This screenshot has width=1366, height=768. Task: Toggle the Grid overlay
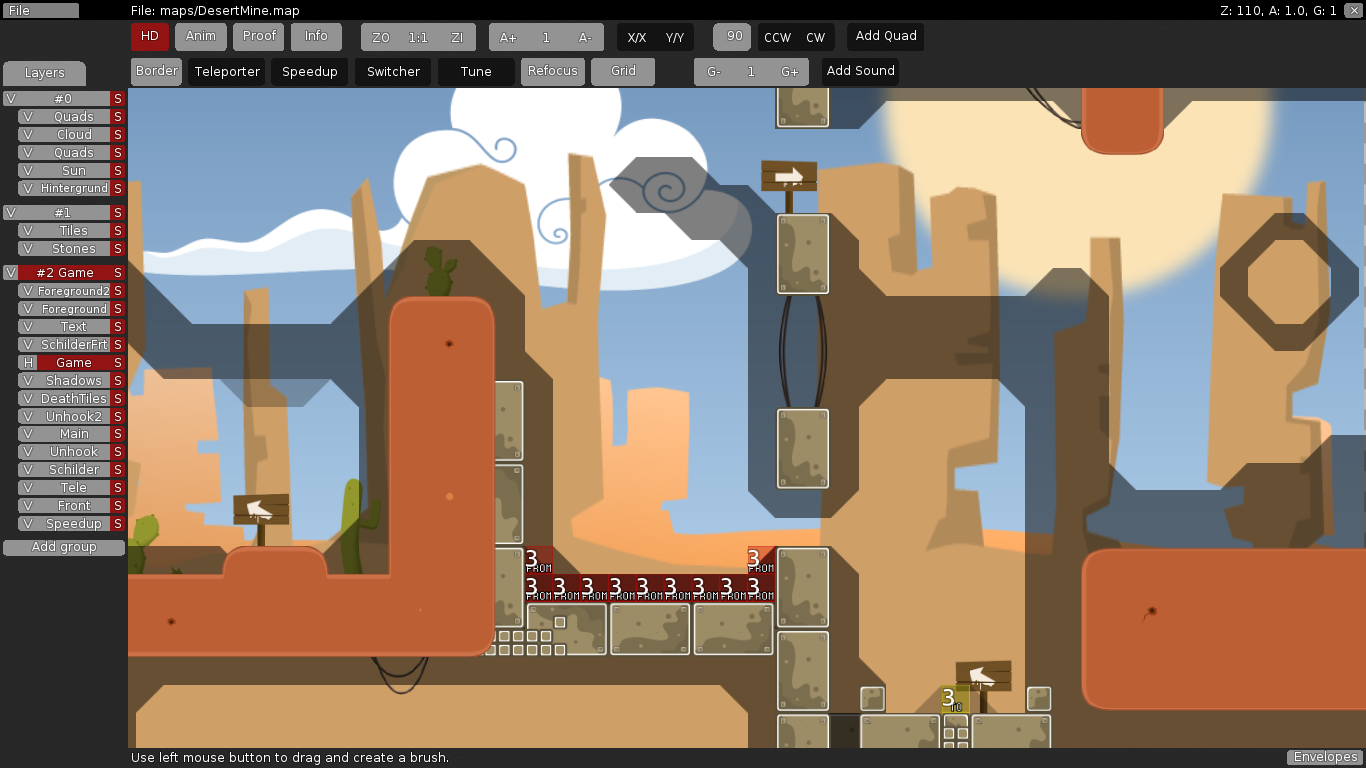(x=622, y=71)
